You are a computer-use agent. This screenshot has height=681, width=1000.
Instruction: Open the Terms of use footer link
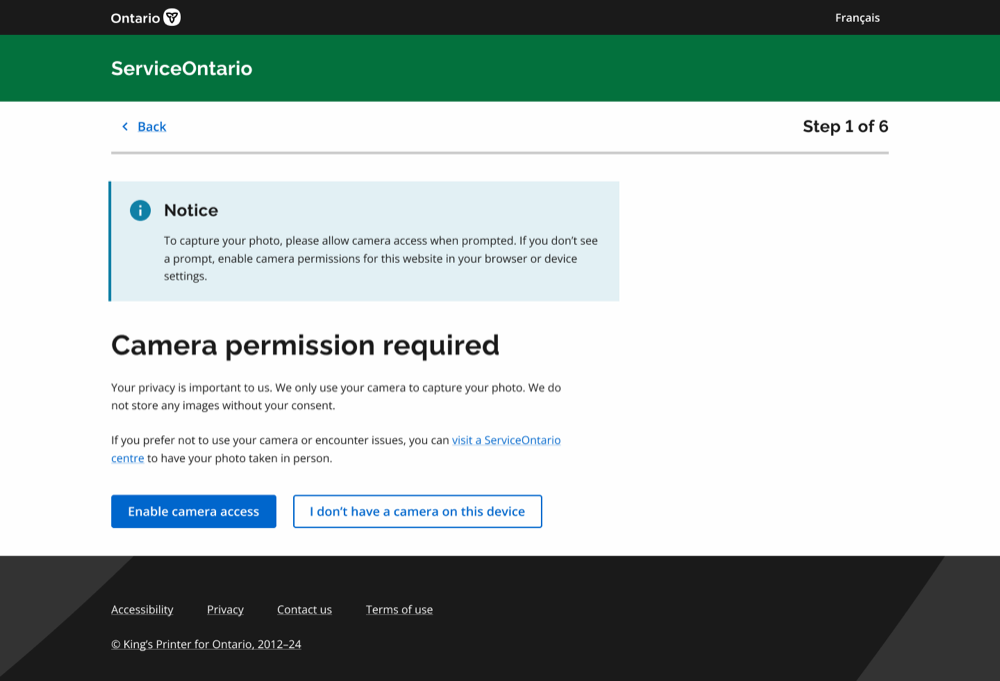coord(399,610)
